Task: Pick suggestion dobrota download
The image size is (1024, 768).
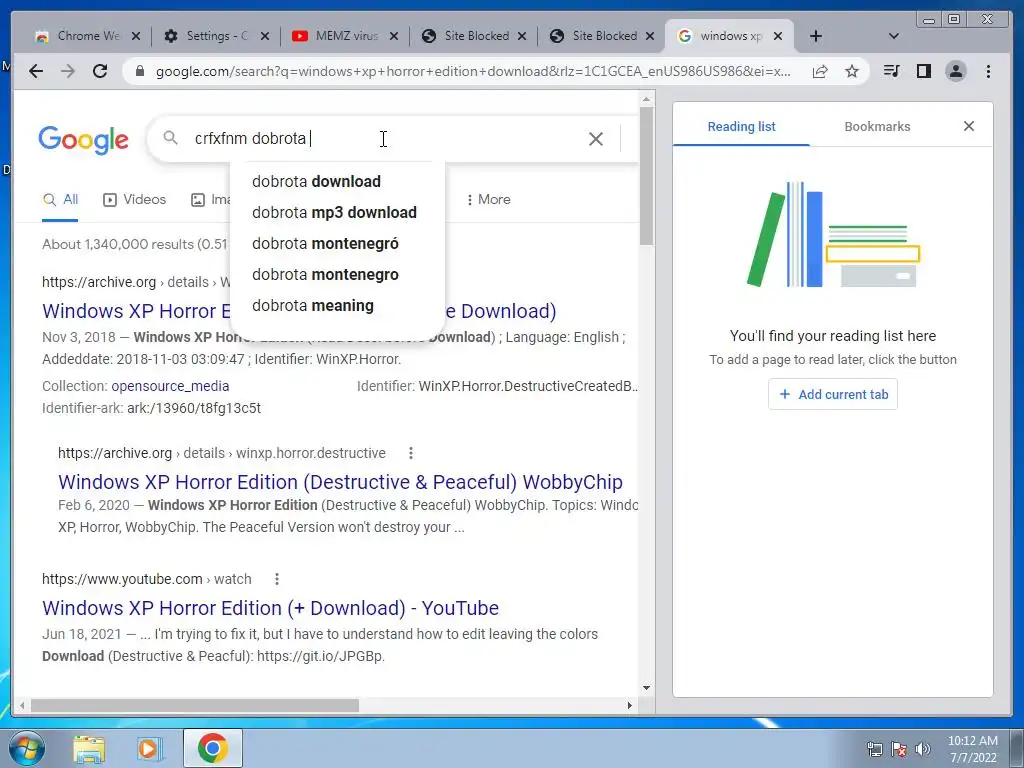Action: [x=337, y=181]
